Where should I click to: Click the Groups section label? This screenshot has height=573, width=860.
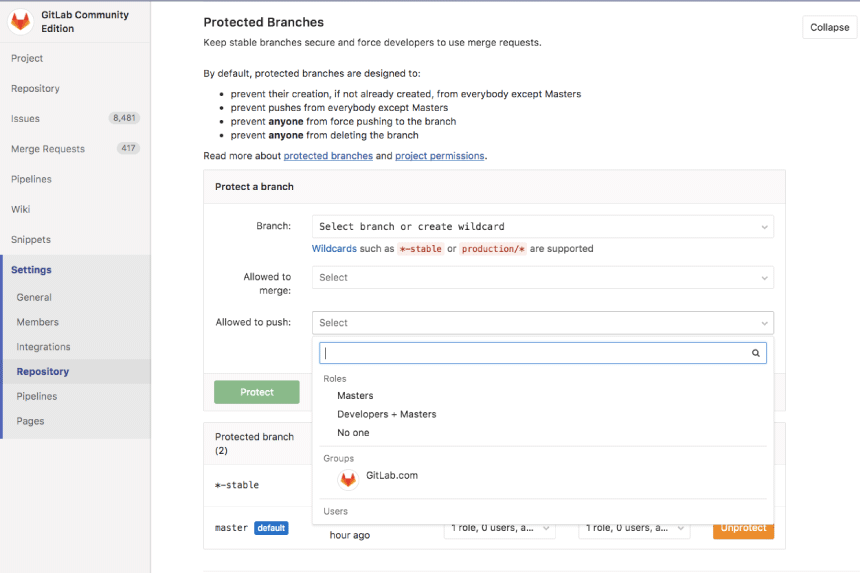pos(338,458)
